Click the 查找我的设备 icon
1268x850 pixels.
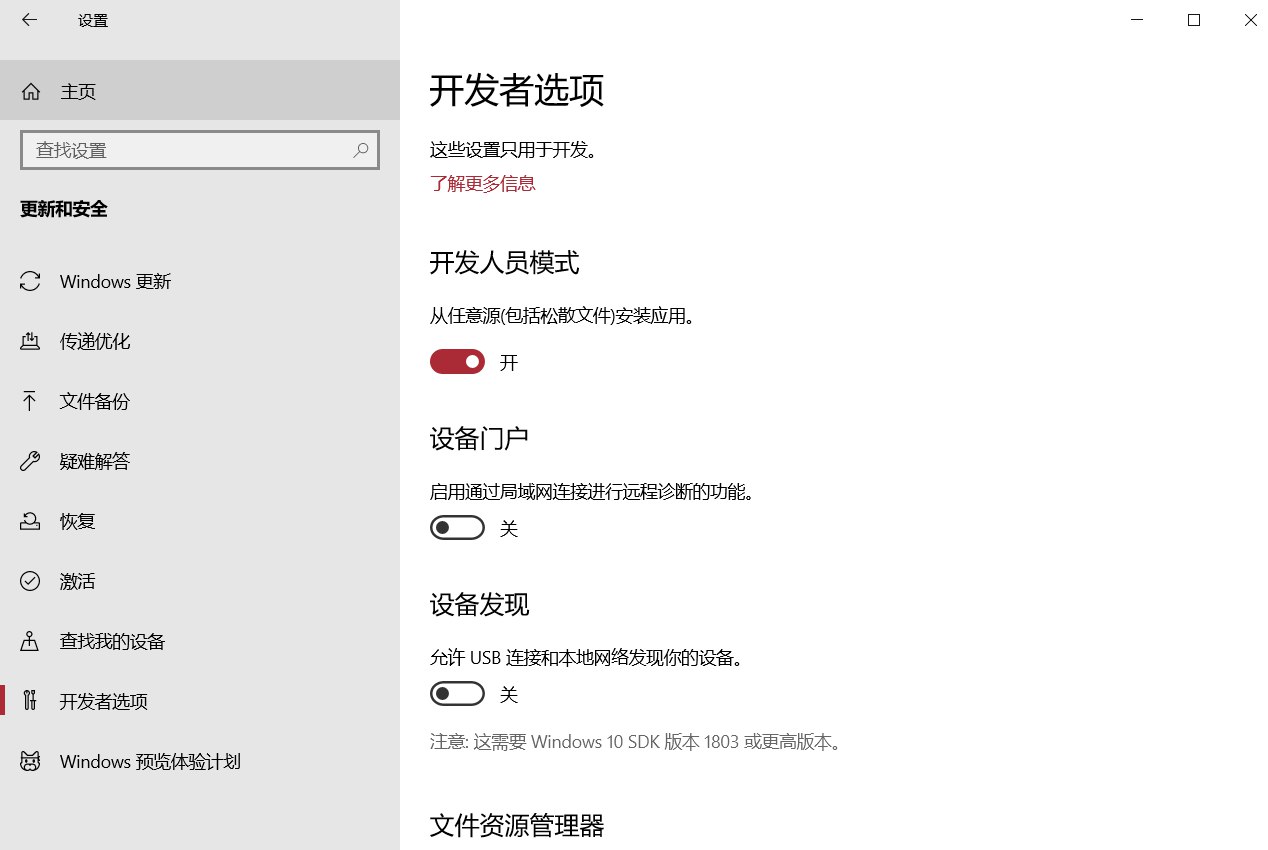[x=30, y=642]
